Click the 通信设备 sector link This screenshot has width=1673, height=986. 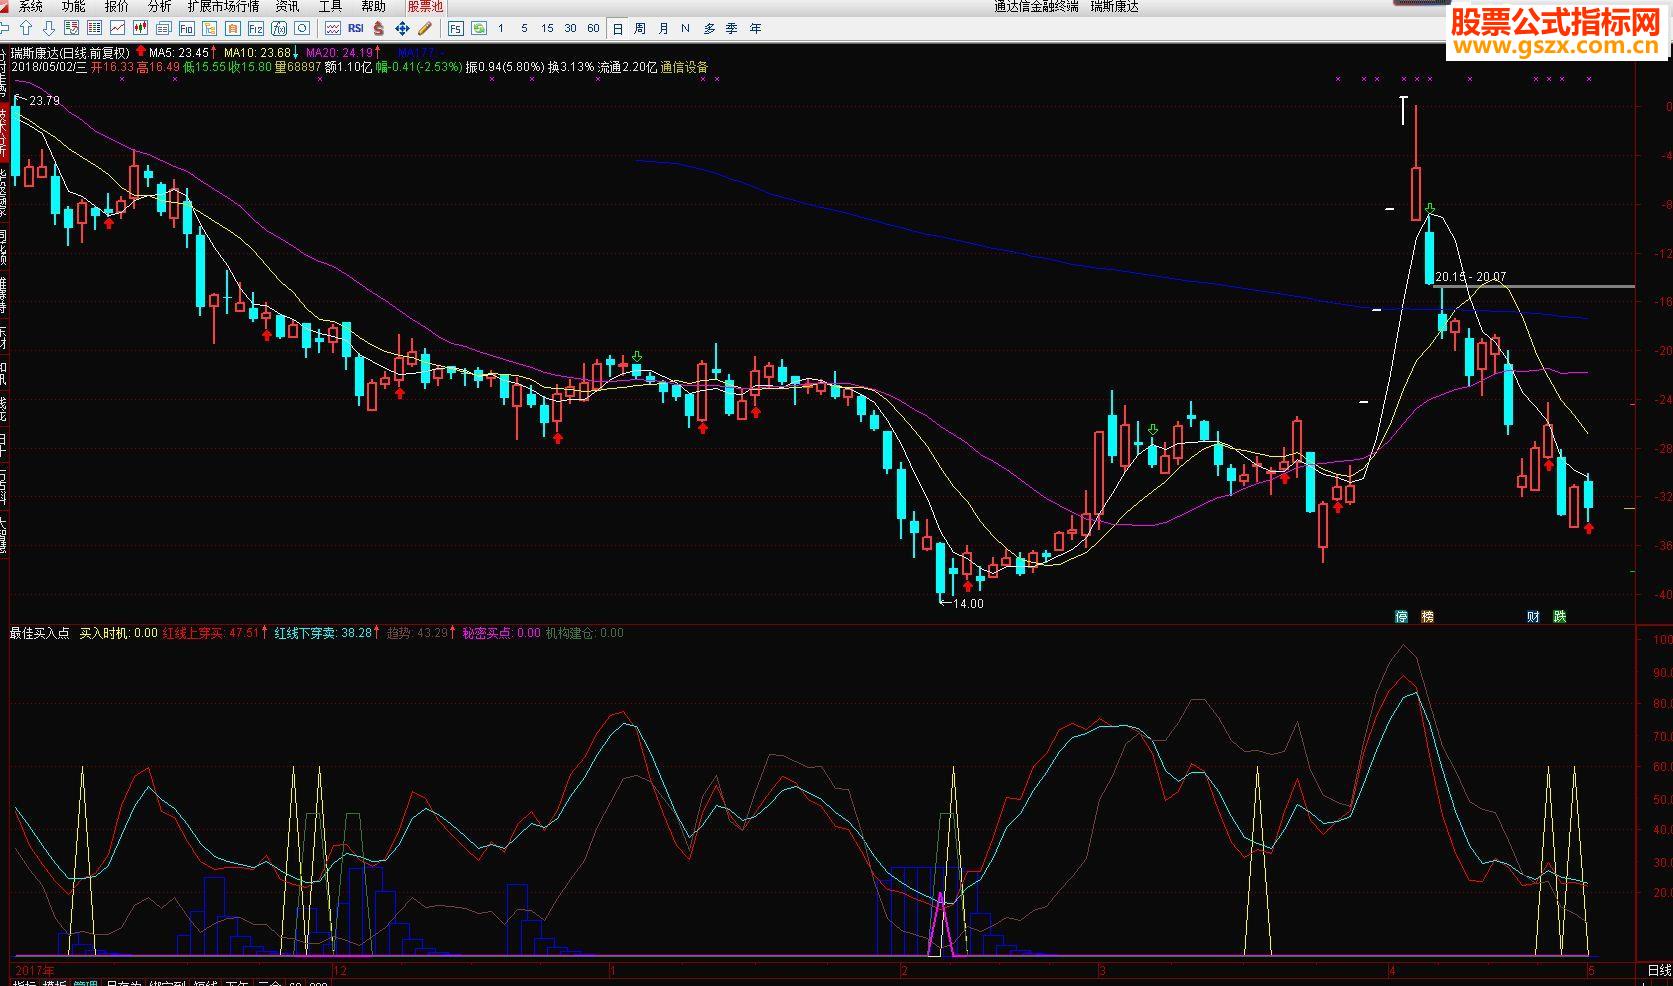point(684,67)
